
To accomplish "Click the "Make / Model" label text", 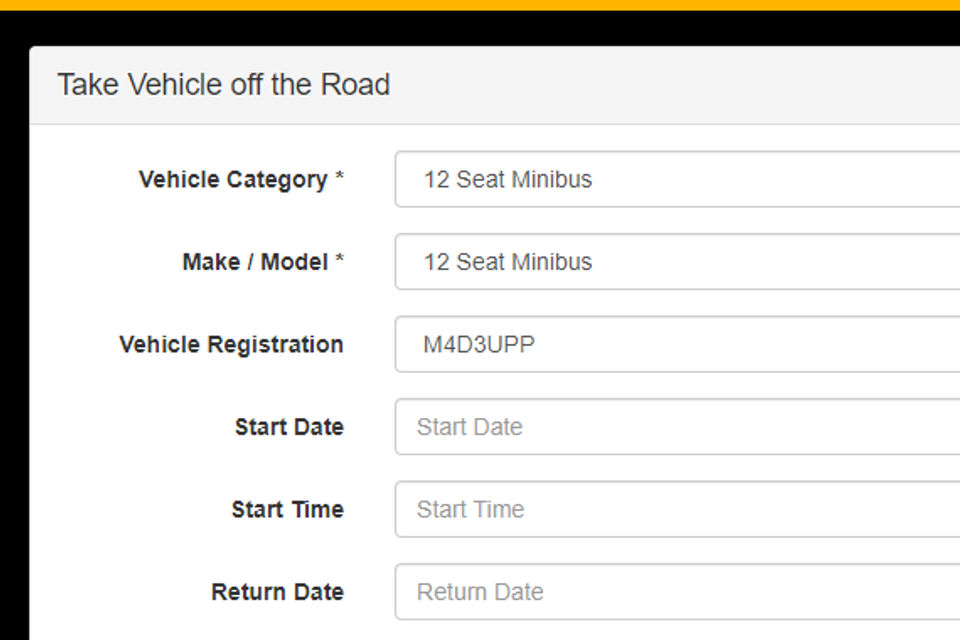I will point(255,262).
